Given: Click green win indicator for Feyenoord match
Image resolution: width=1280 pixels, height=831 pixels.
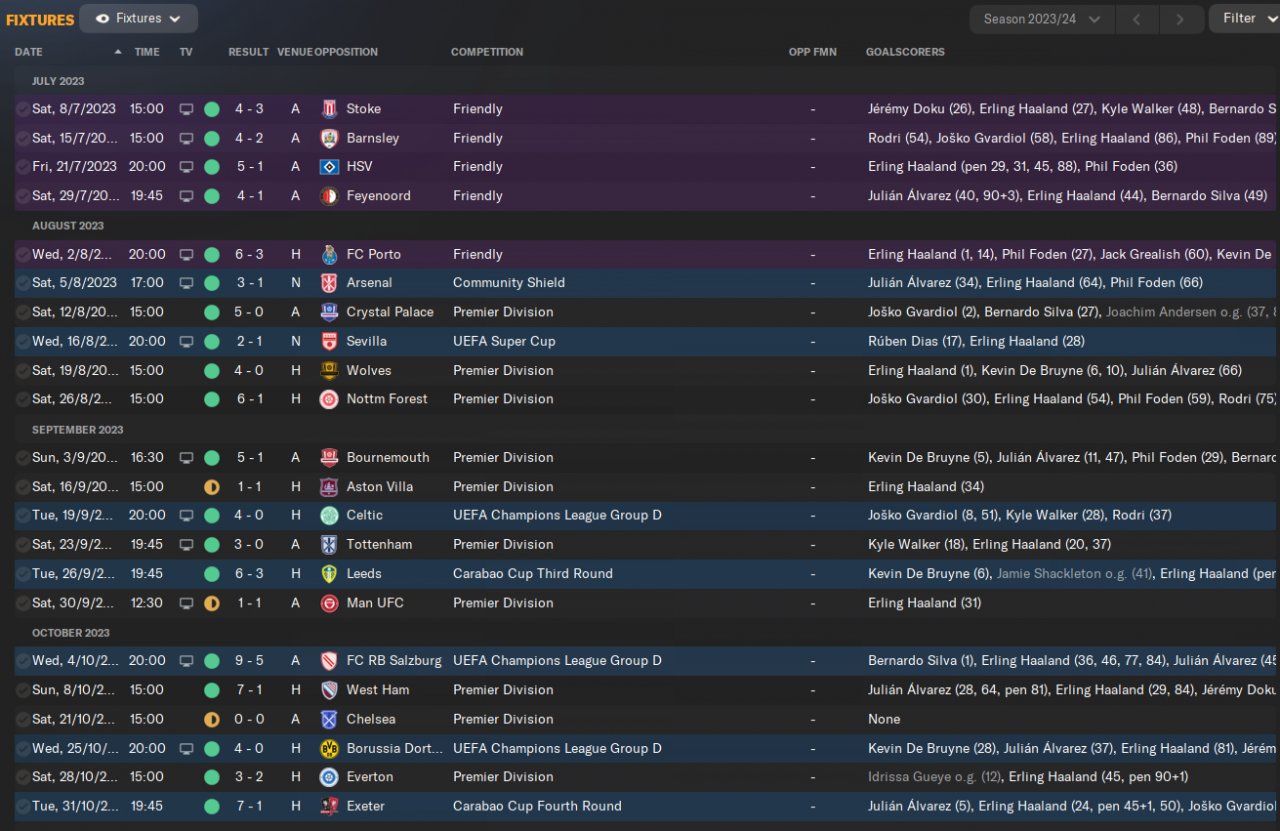Looking at the screenshot, I should [x=212, y=196].
